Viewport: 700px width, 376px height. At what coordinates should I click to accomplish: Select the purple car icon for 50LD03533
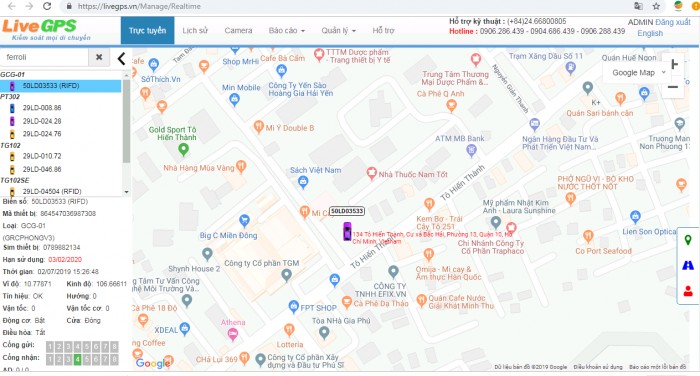(12, 86)
